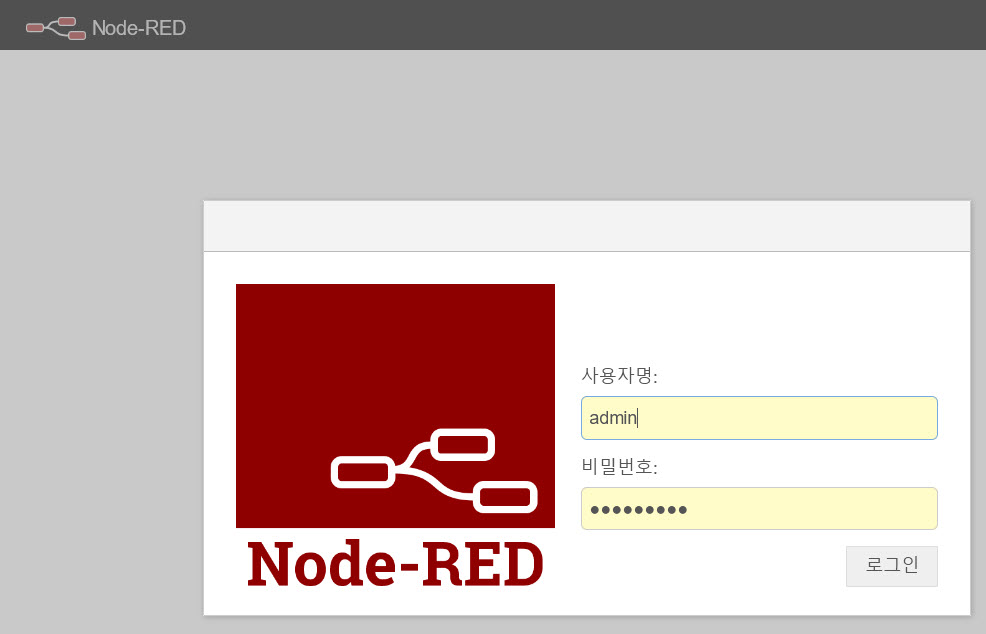The image size is (986, 634).
Task: Click the 사용자명: label
Action: 619,375
